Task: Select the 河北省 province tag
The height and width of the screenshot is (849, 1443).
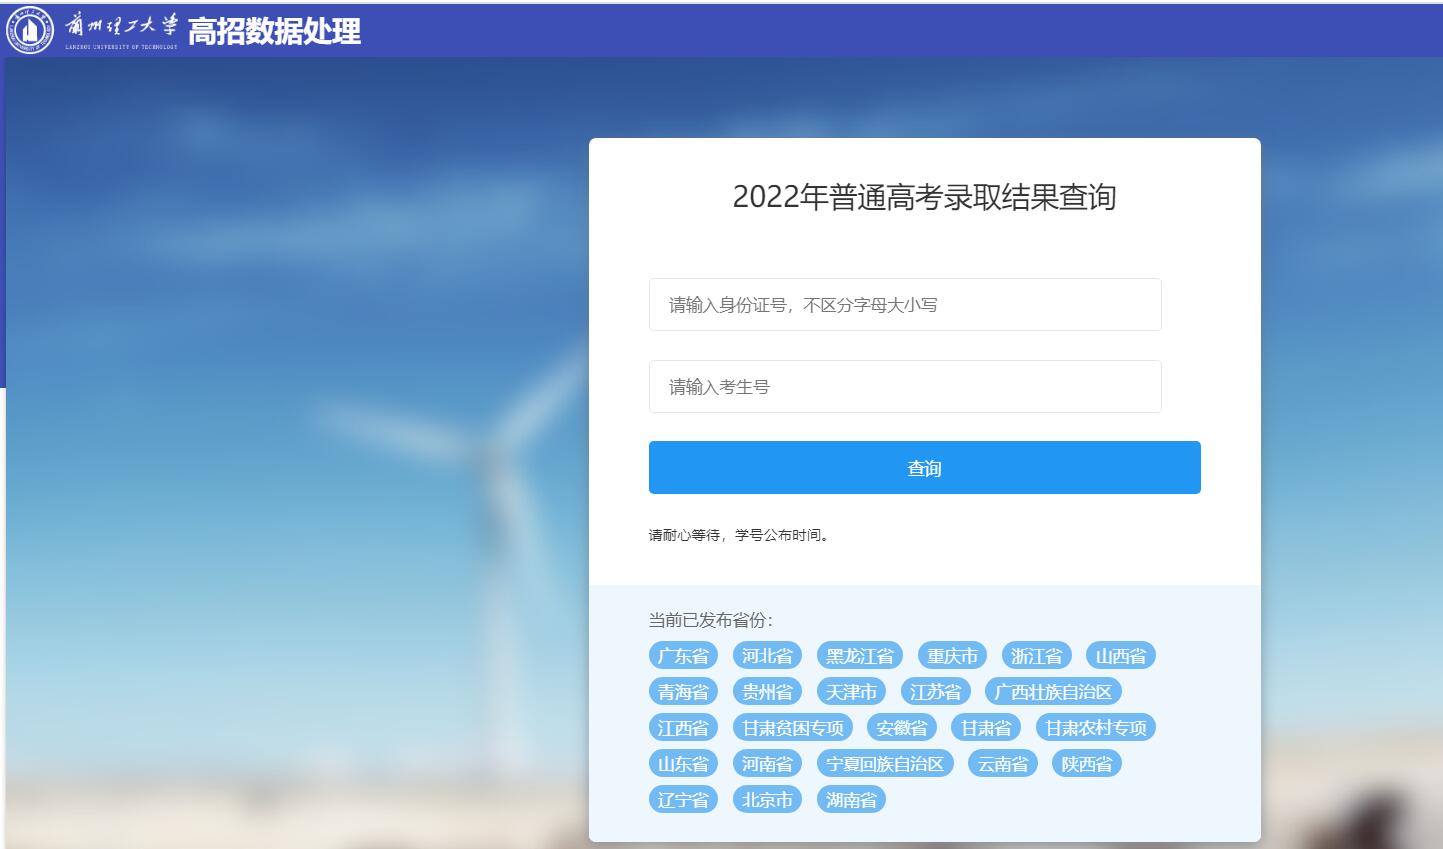Action: pos(767,656)
